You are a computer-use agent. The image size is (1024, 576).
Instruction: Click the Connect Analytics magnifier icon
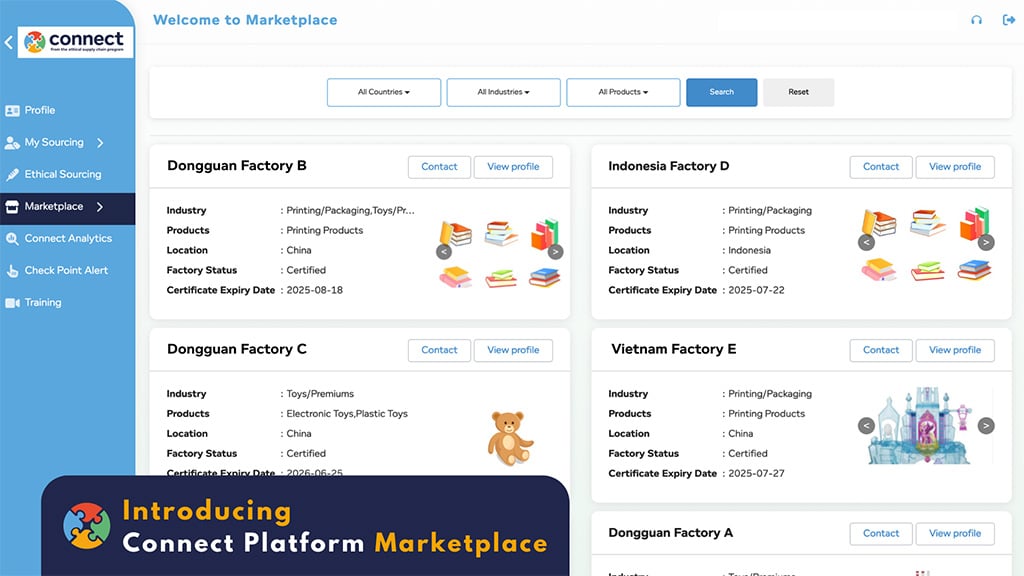(12, 238)
